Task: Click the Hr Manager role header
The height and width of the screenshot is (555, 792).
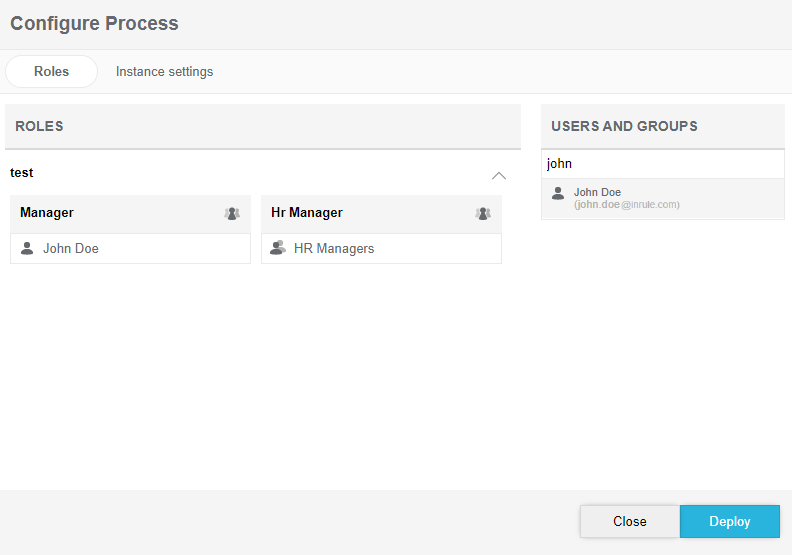Action: tap(307, 213)
